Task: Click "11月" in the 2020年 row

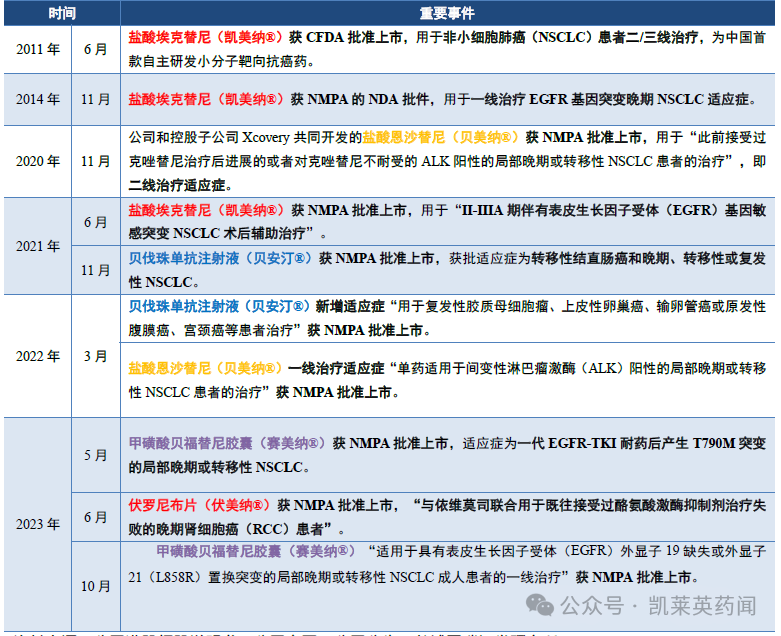Action: click(x=96, y=161)
